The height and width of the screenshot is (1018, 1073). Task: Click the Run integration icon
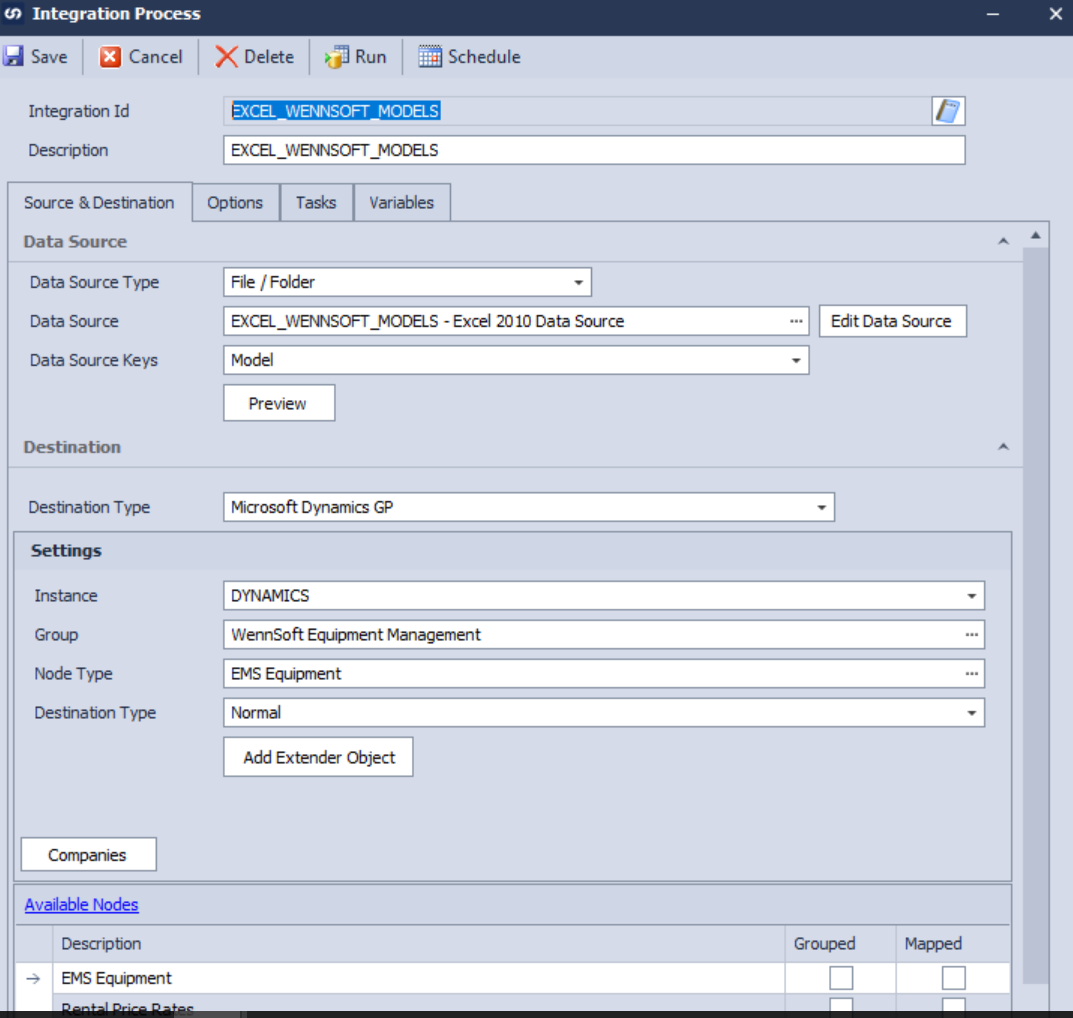pos(337,56)
